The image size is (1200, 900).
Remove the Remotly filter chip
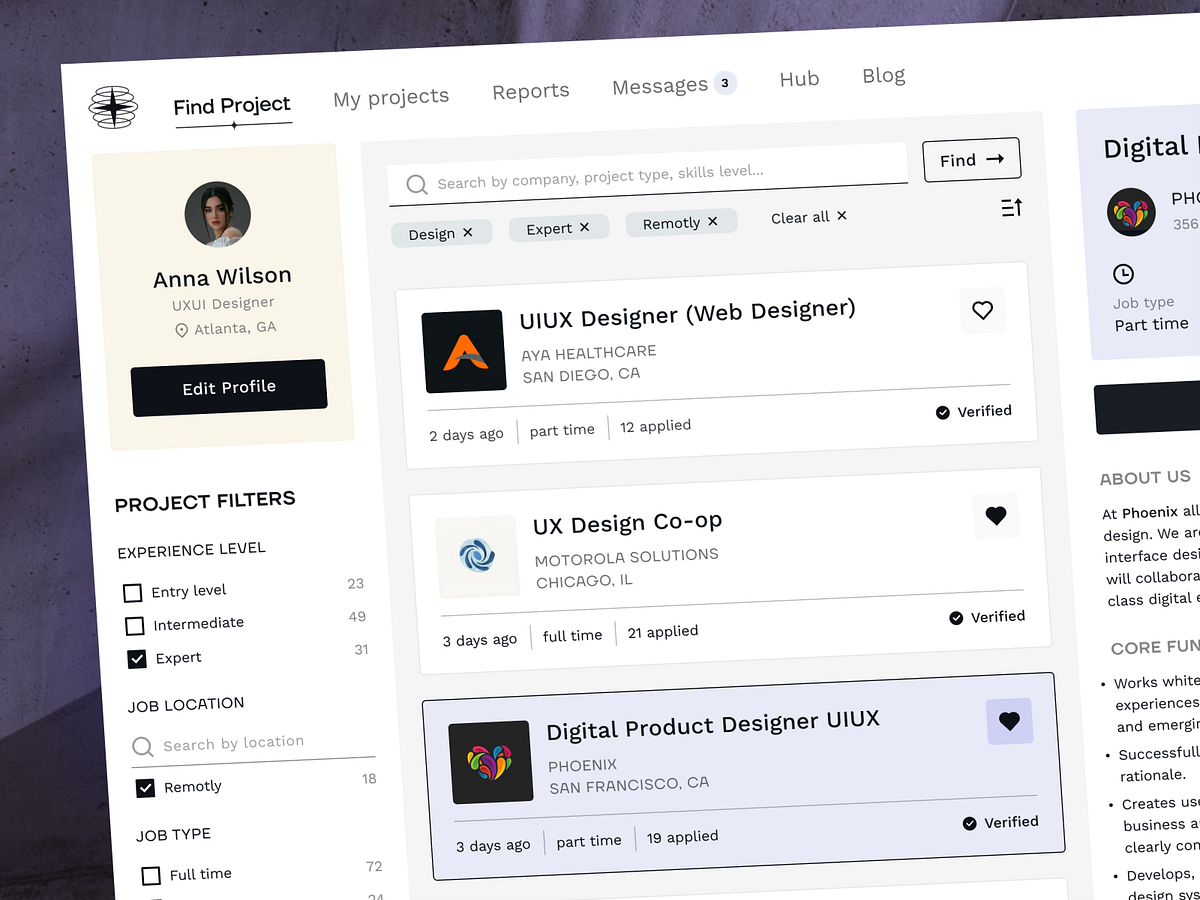tap(712, 221)
